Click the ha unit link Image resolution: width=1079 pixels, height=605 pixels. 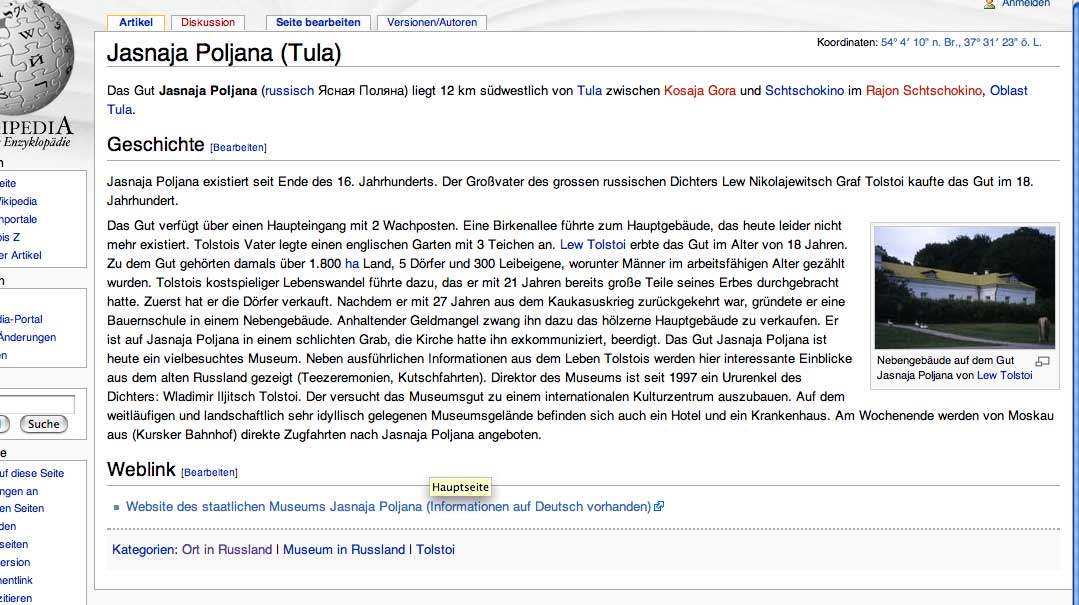pyautogui.click(x=351, y=264)
